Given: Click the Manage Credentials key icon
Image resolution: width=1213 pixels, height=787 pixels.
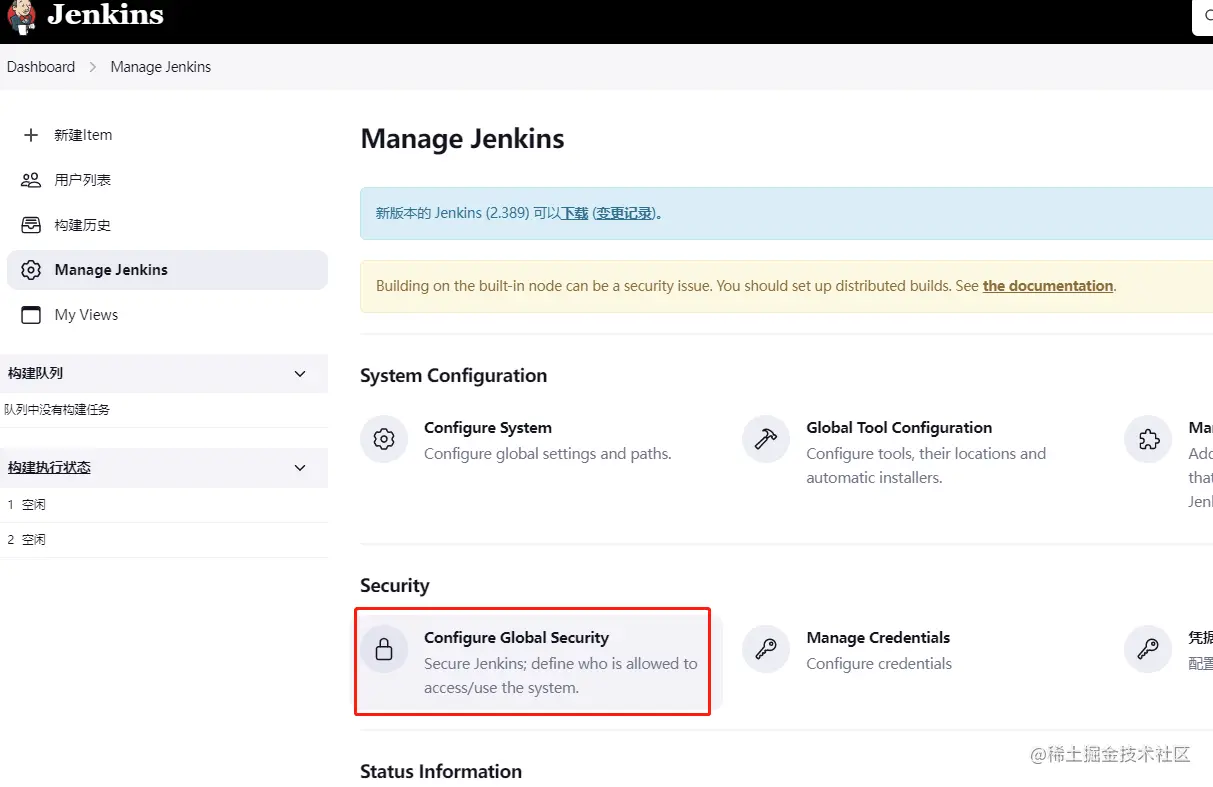Looking at the screenshot, I should 766,649.
